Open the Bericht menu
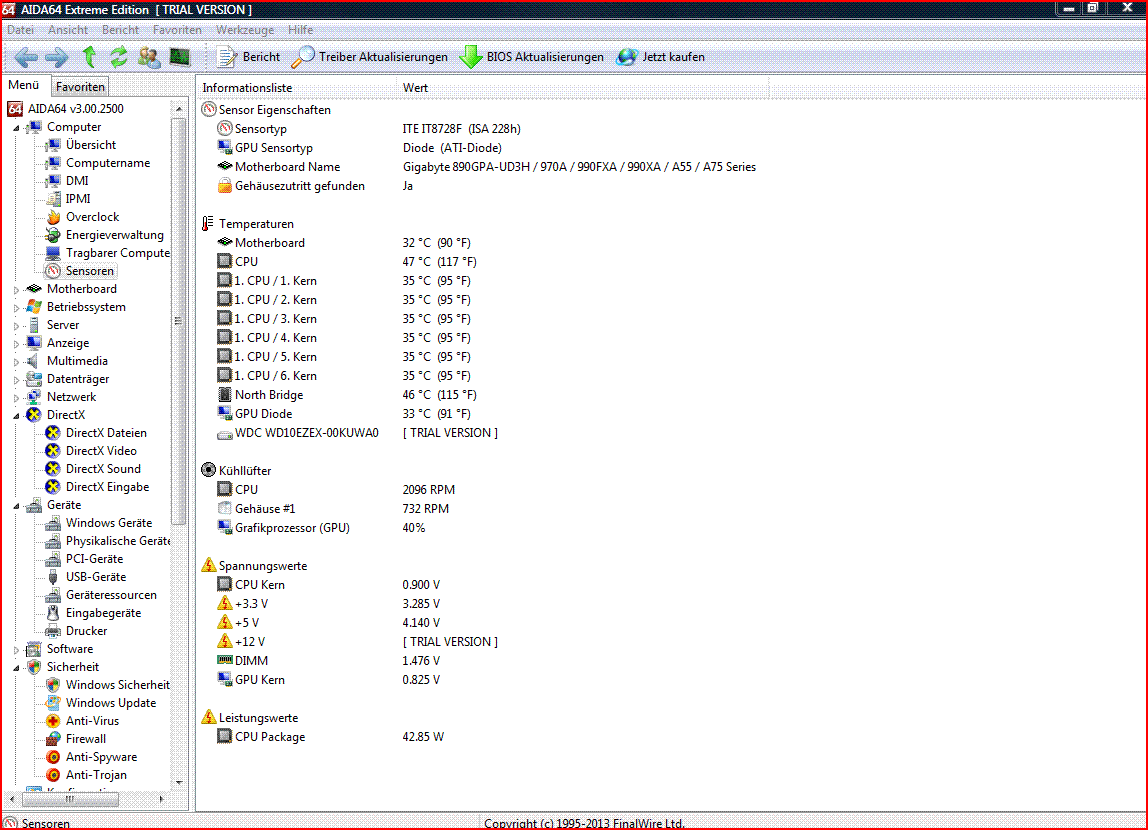This screenshot has height=830, width=1148. [x=120, y=30]
